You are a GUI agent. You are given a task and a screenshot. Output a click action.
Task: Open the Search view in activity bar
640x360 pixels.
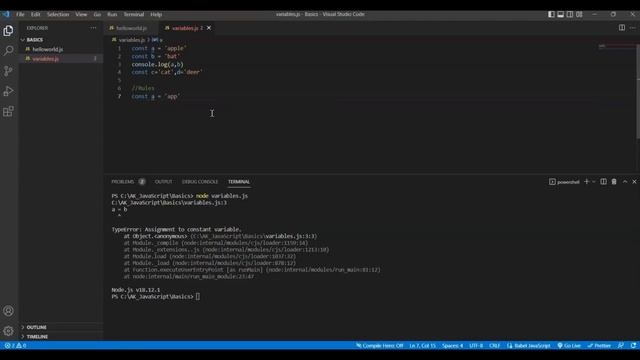(x=8, y=51)
